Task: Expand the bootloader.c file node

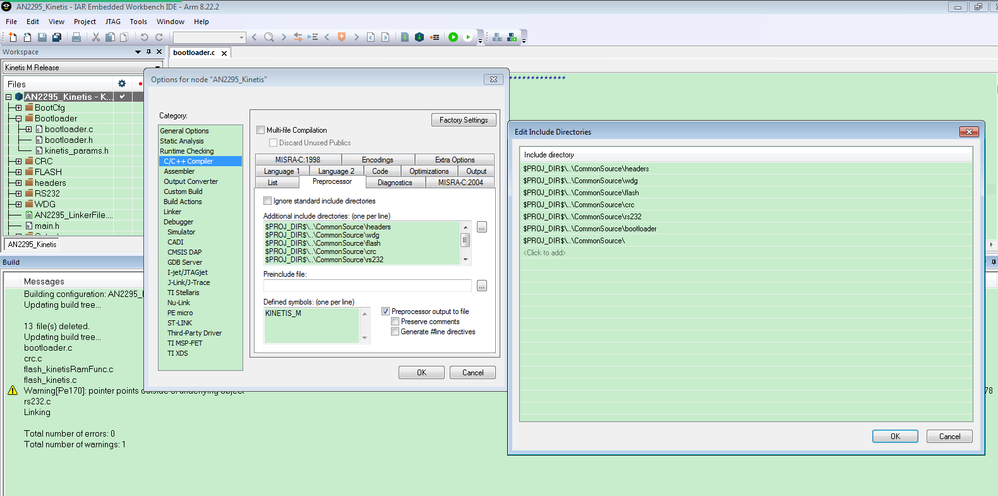Action: (29, 129)
